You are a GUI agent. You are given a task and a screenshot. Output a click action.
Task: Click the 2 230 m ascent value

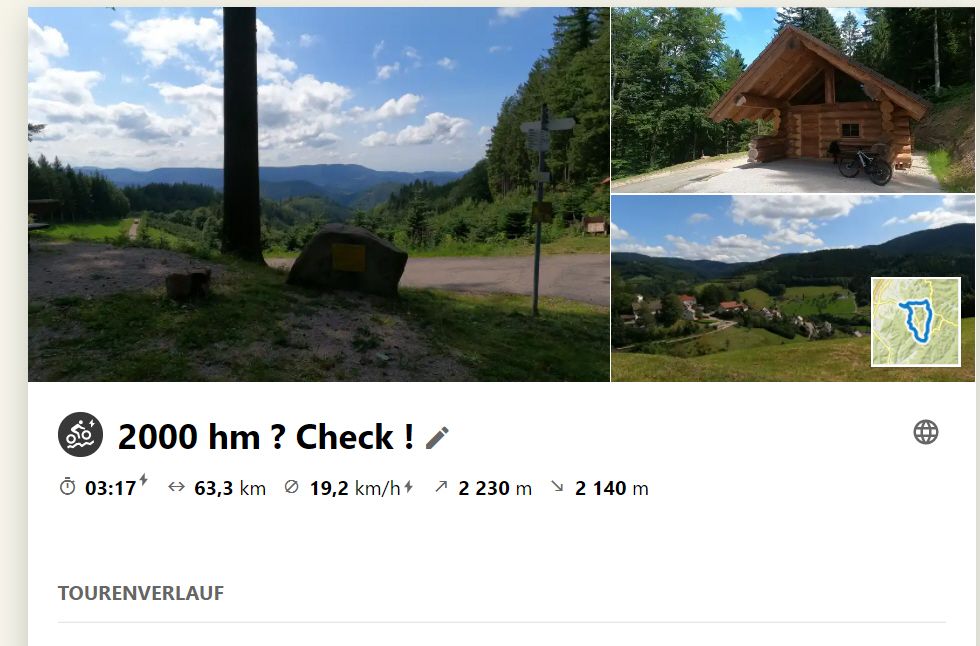pyautogui.click(x=495, y=488)
